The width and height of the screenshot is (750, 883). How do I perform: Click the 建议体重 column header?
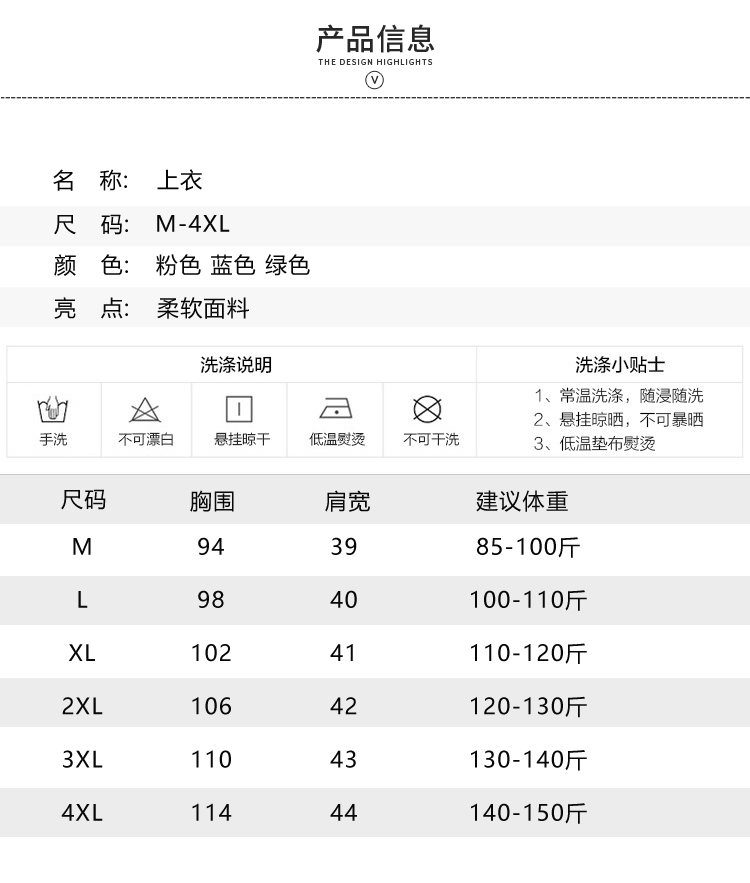pyautogui.click(x=522, y=500)
